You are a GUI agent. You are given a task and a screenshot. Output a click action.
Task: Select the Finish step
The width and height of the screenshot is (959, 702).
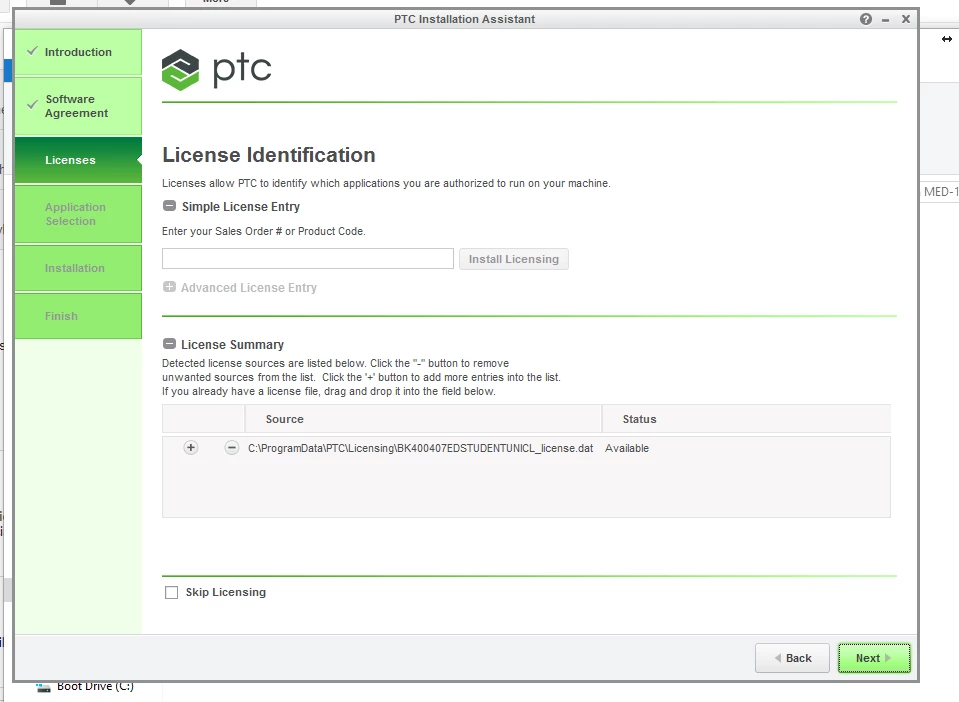click(x=78, y=316)
